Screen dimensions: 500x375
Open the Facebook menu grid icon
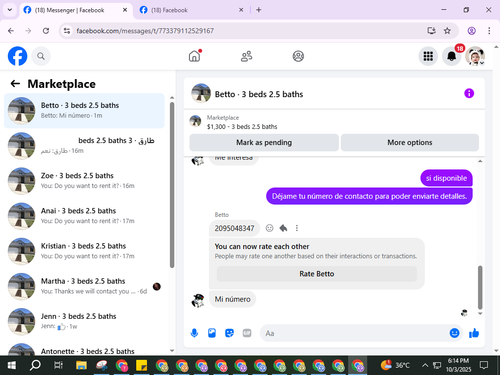tap(428, 56)
